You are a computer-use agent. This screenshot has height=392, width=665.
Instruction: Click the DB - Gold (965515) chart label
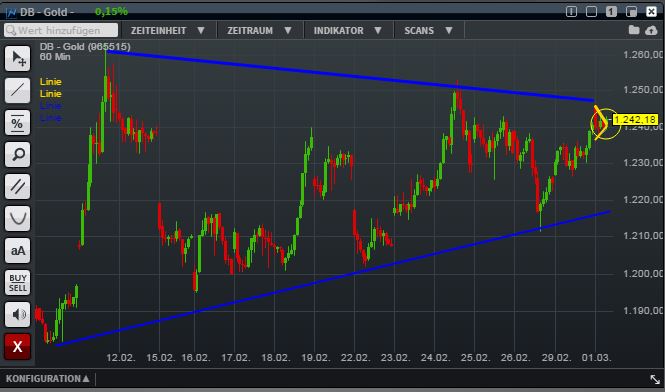(x=85, y=46)
